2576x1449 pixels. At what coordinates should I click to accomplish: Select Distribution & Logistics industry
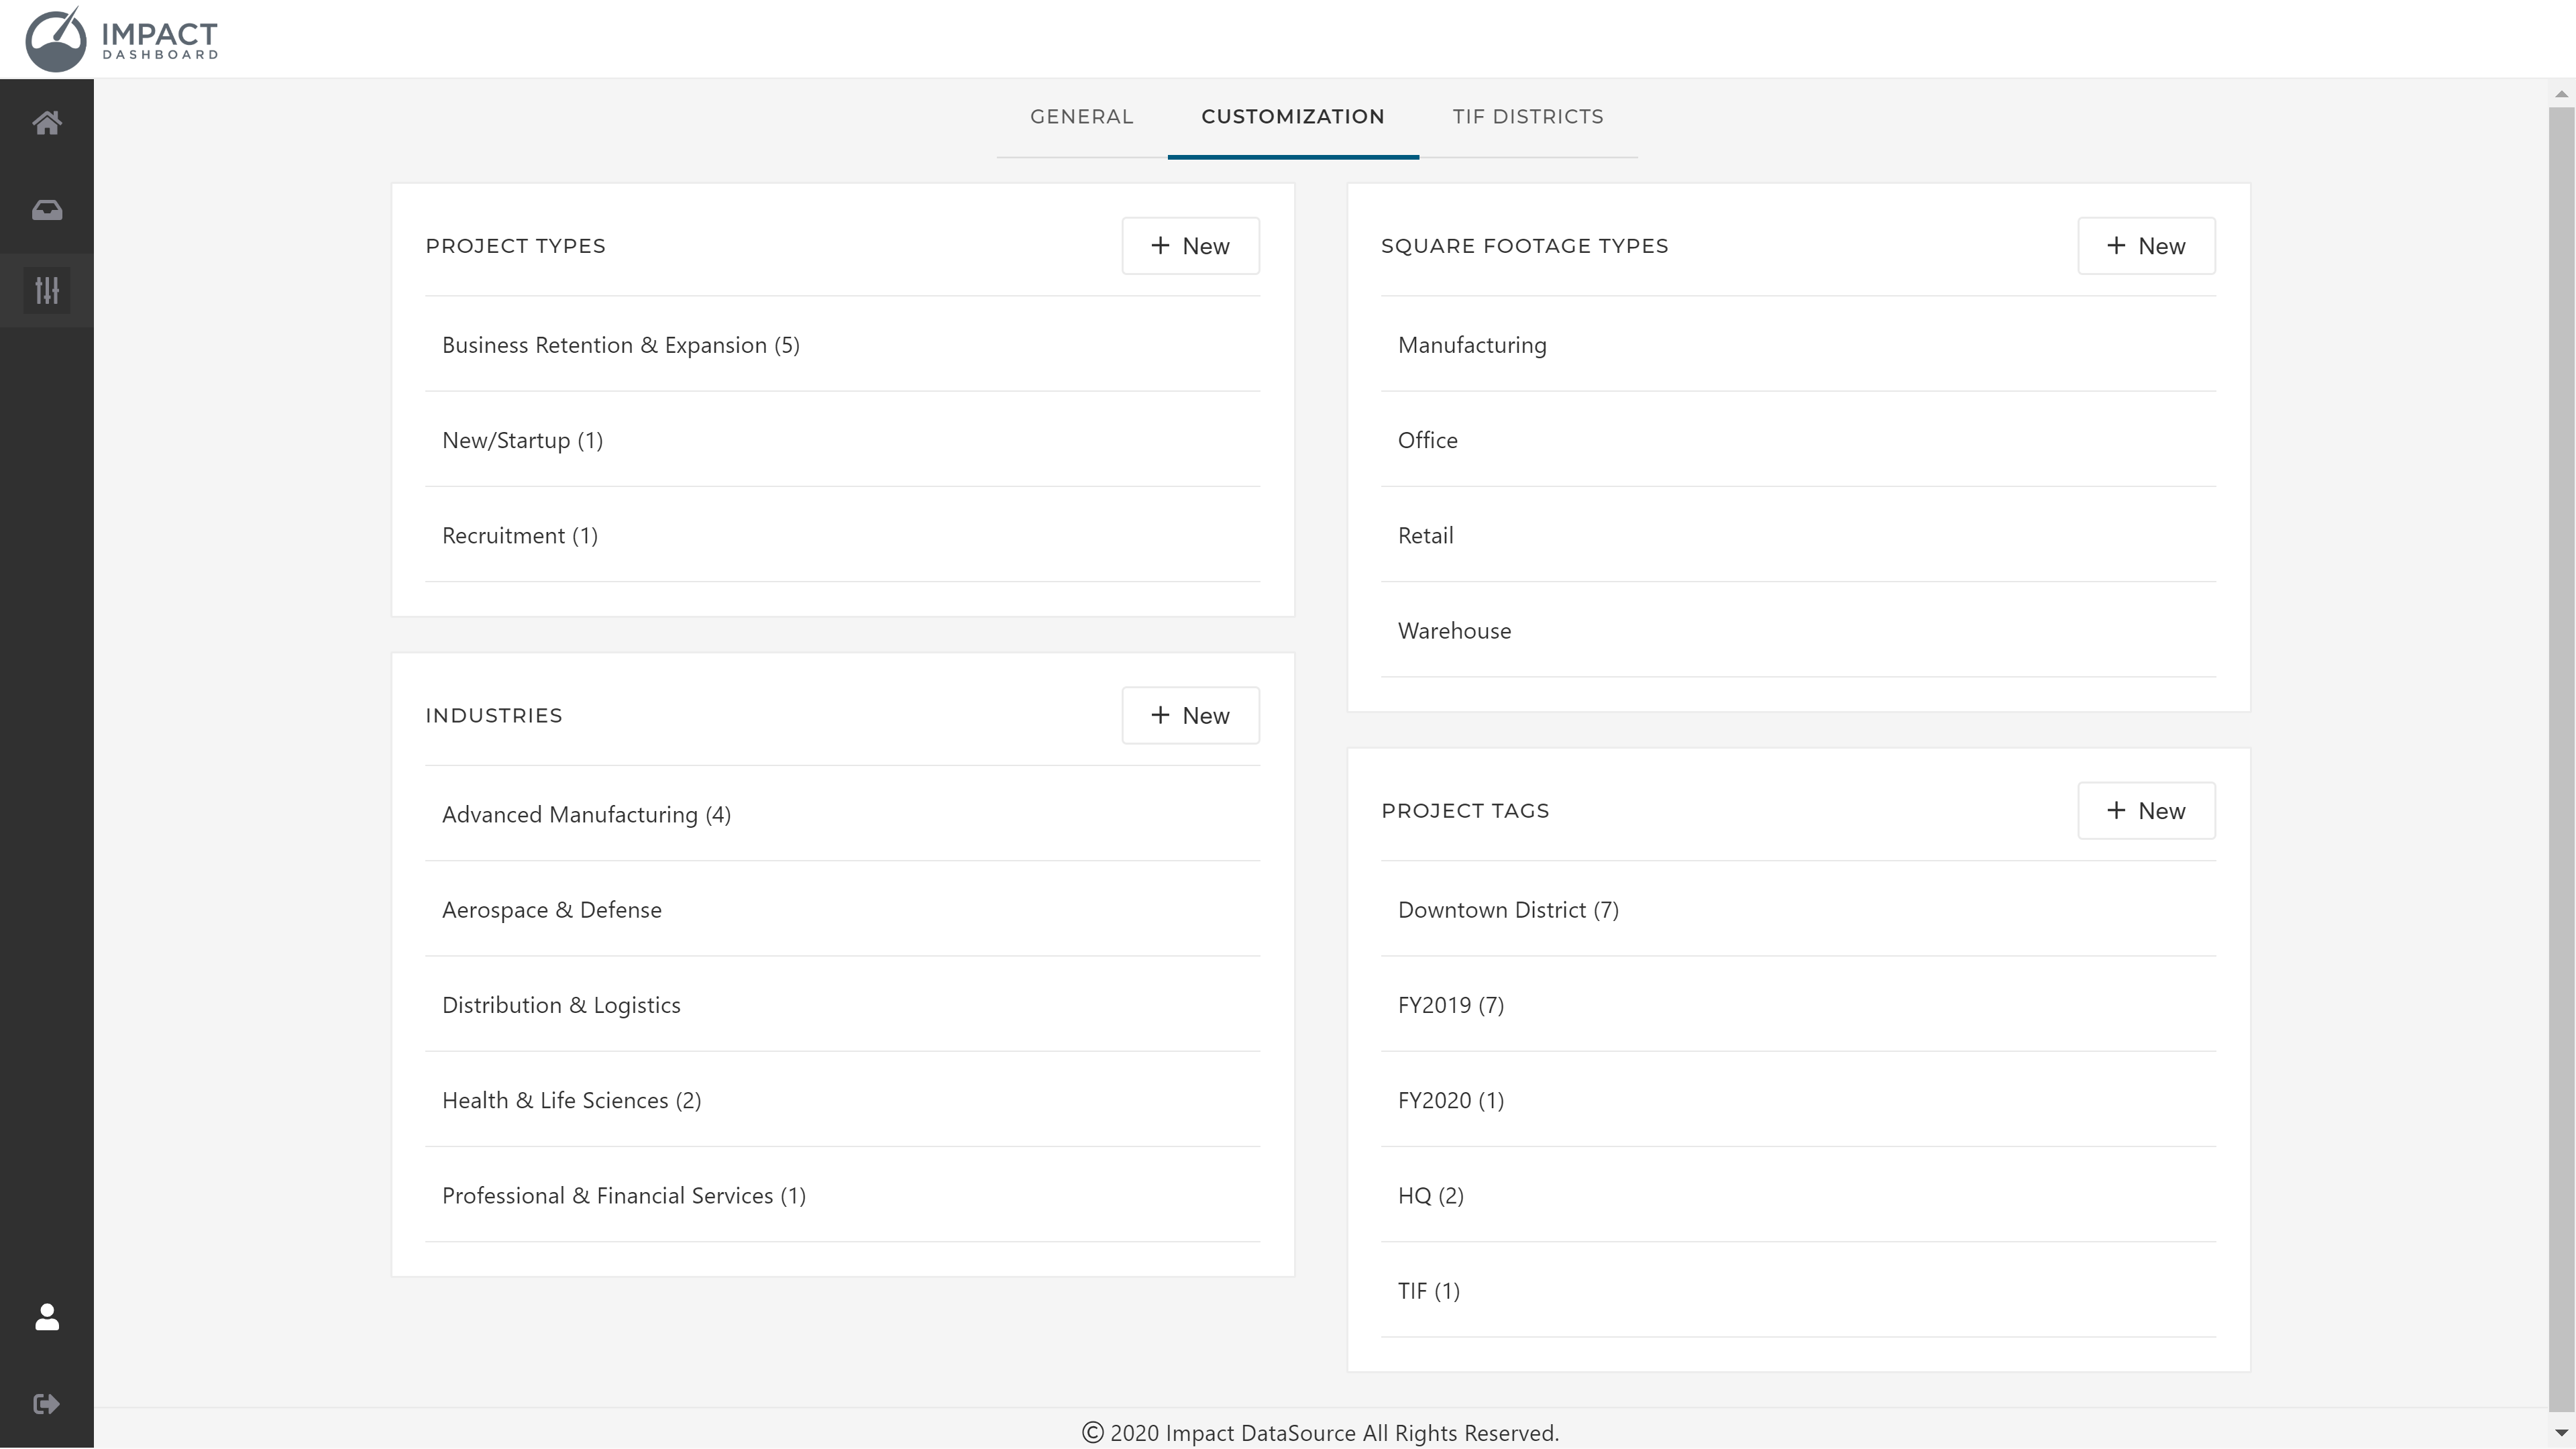pyautogui.click(x=842, y=1005)
